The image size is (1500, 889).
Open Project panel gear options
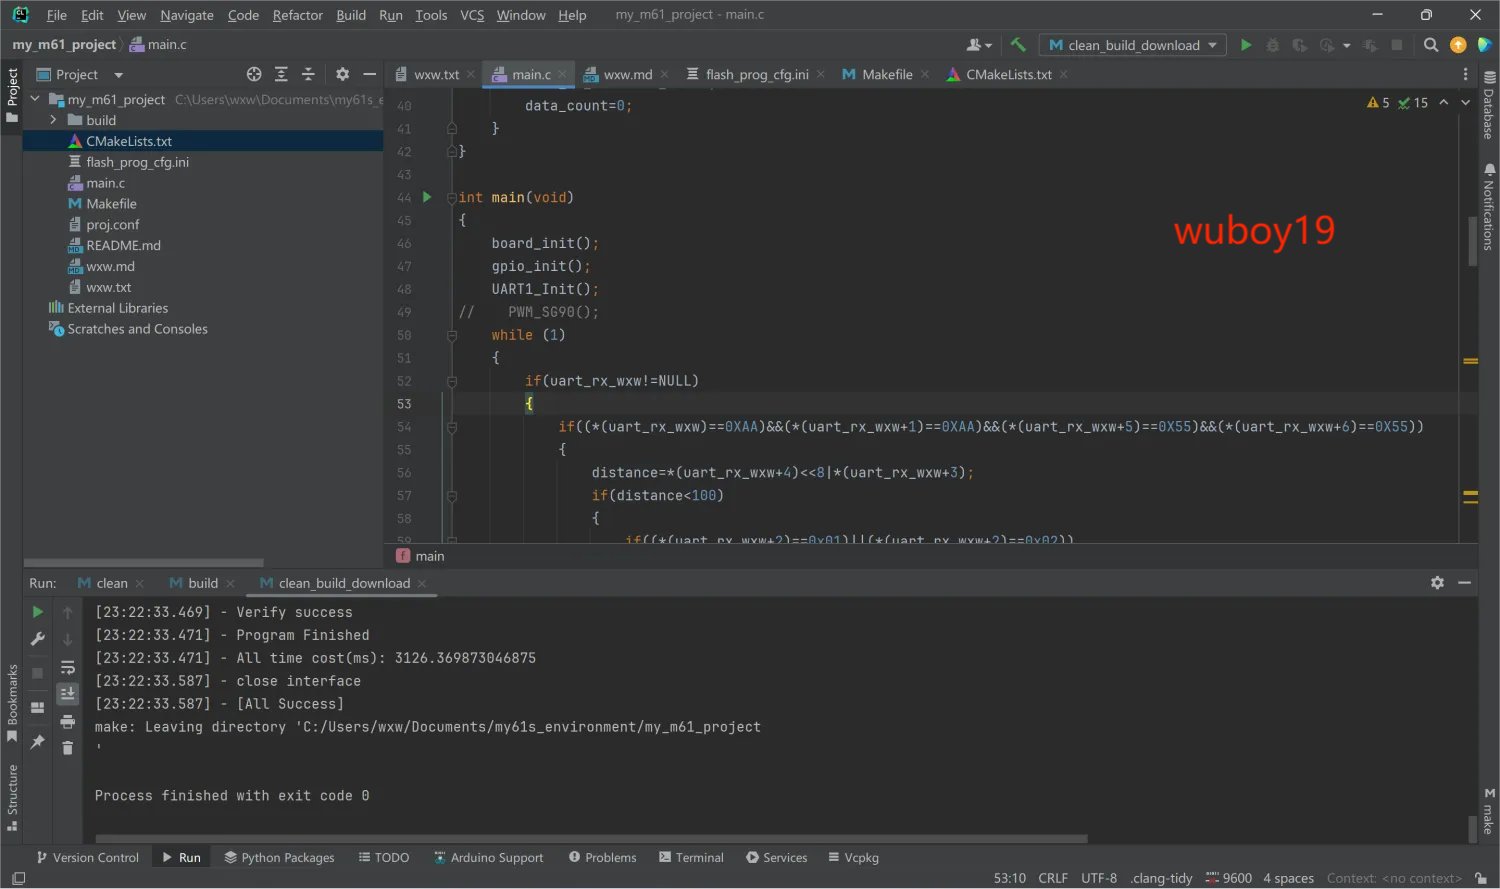coord(342,74)
